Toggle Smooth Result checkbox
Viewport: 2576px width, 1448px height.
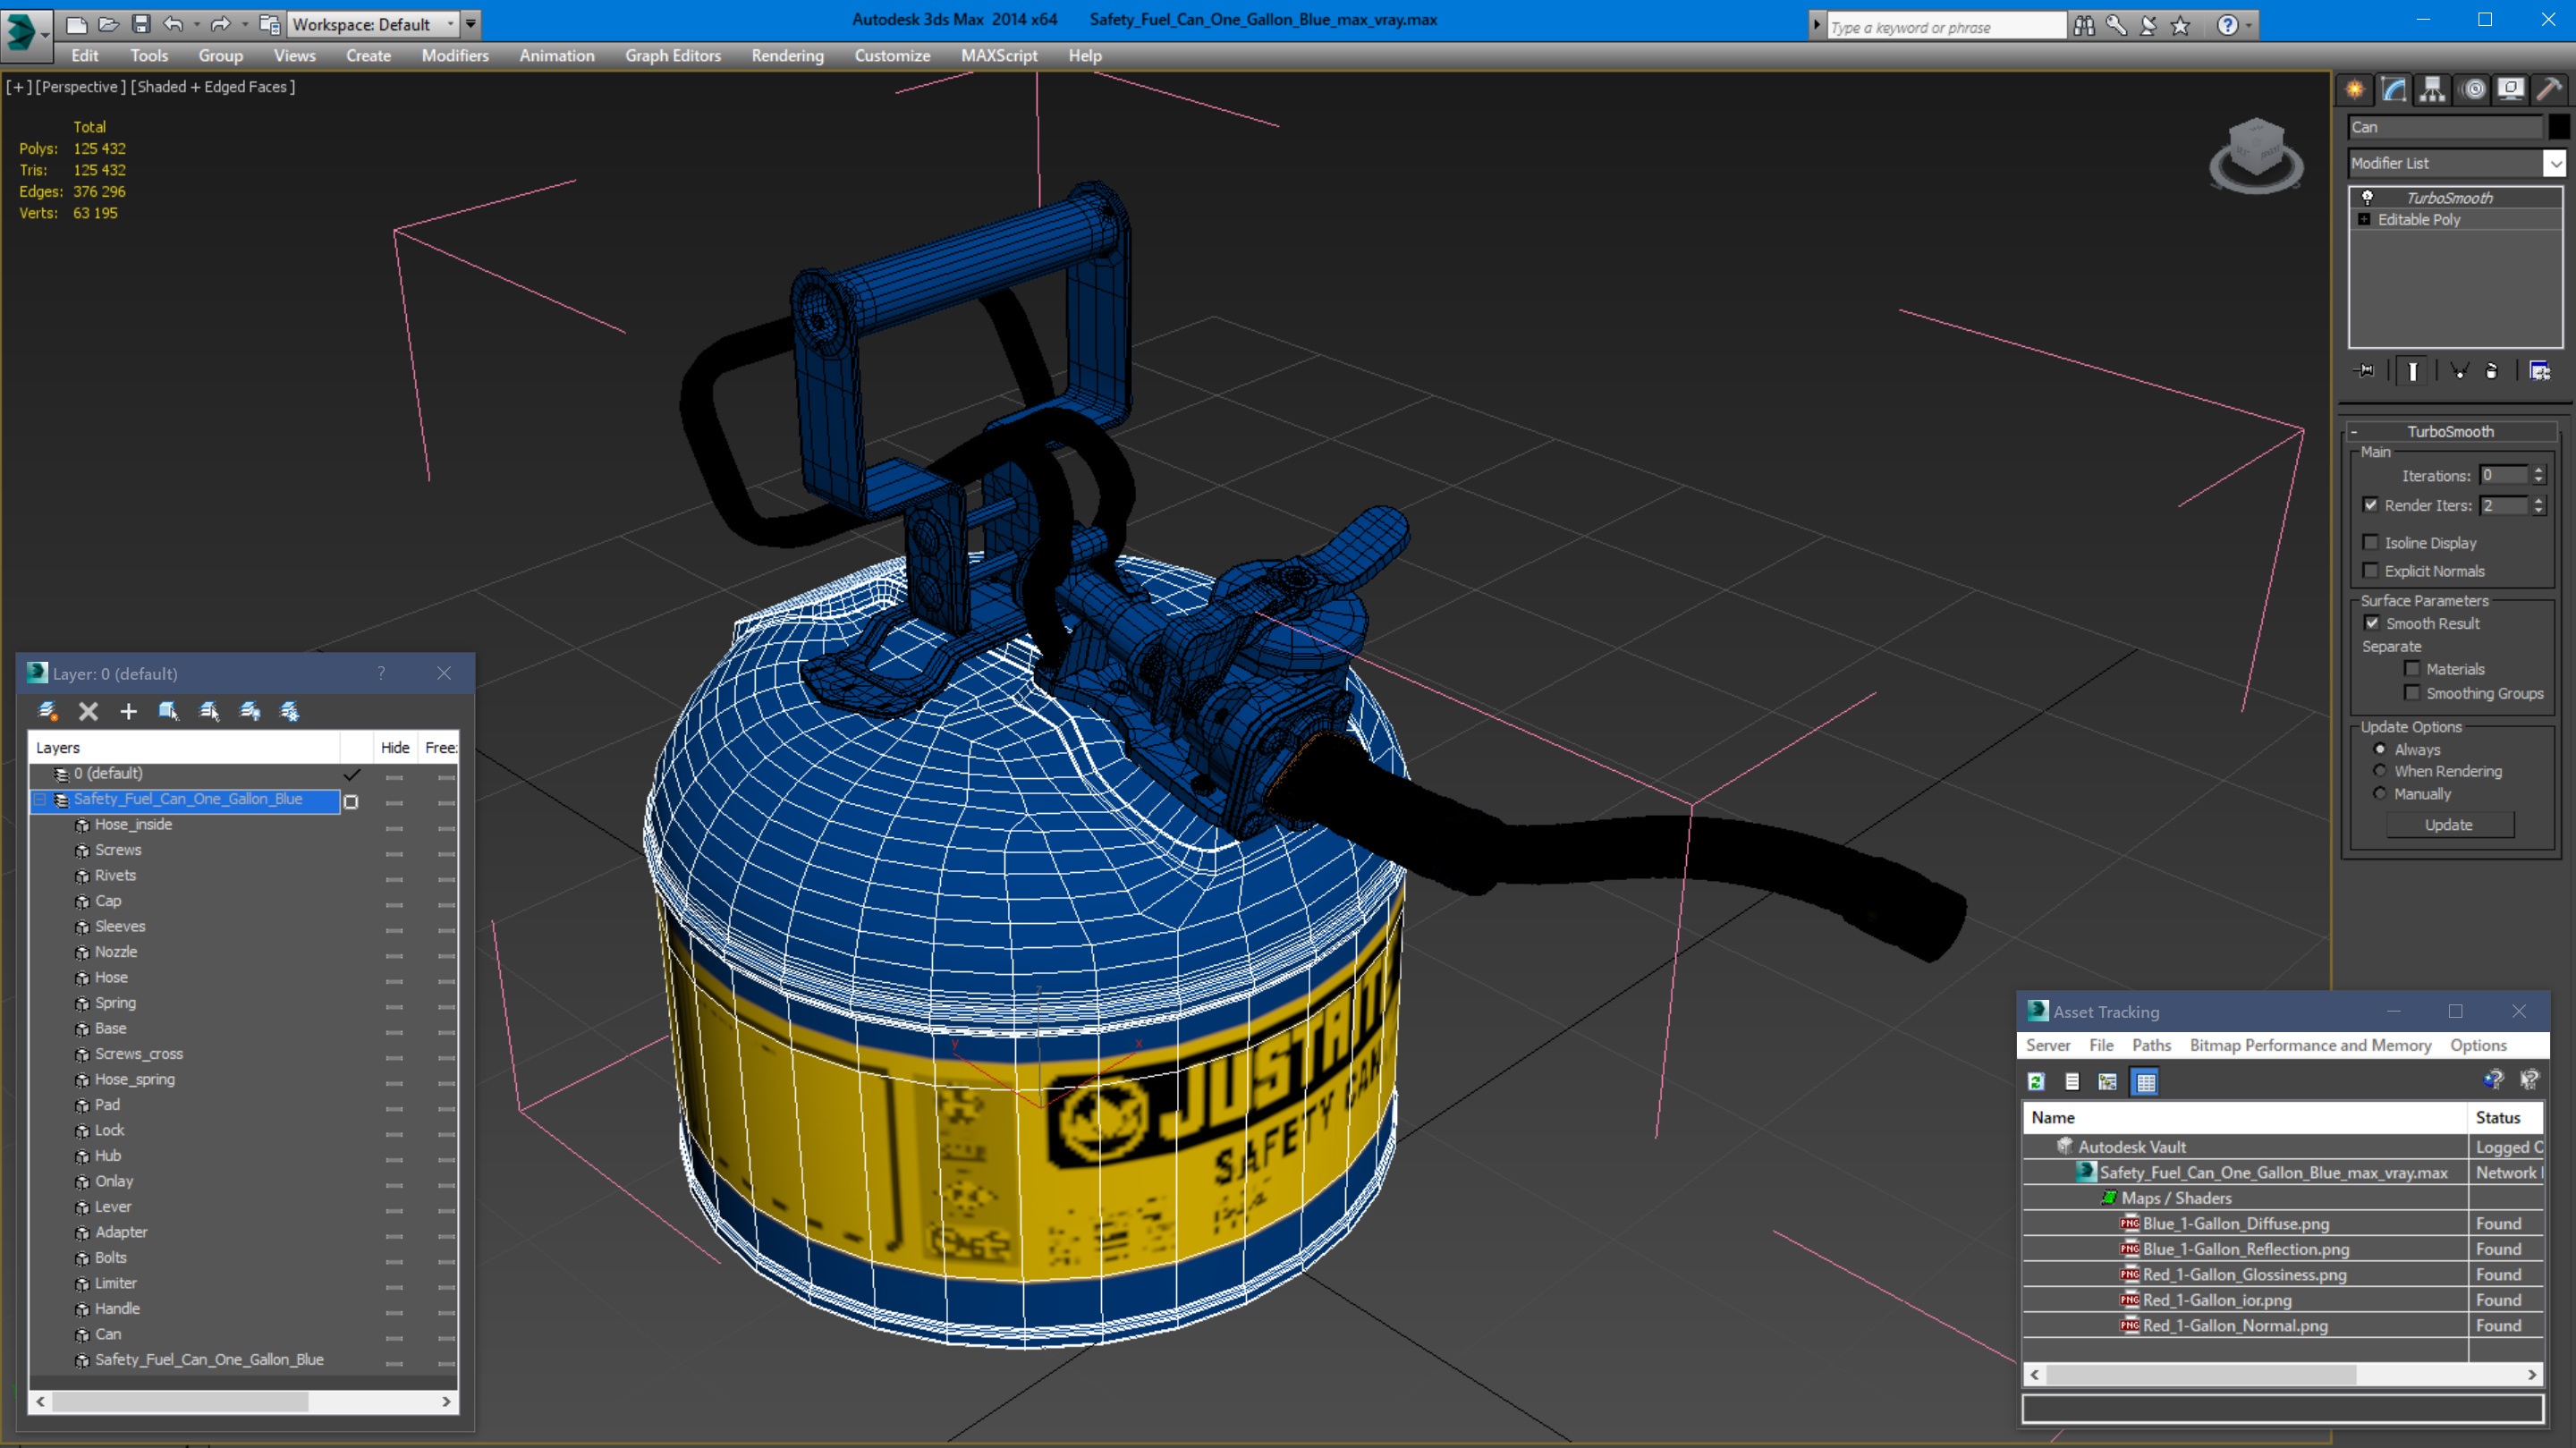point(2372,623)
